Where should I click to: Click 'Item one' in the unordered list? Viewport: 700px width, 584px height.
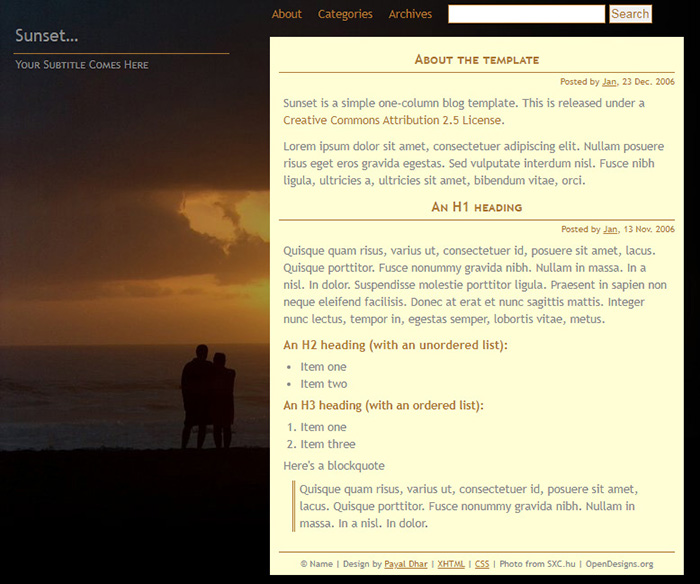[x=323, y=367]
